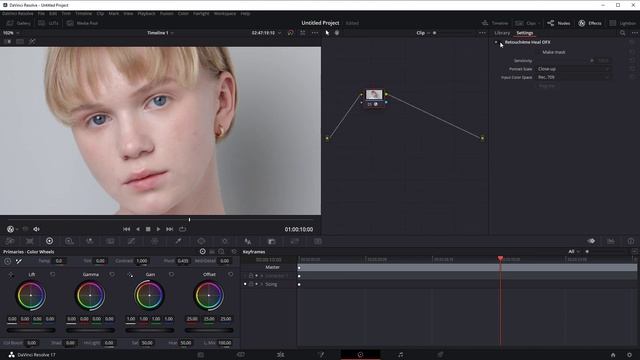This screenshot has height=360, width=640.
Task: Edit the Contrast value field
Action: [142, 261]
